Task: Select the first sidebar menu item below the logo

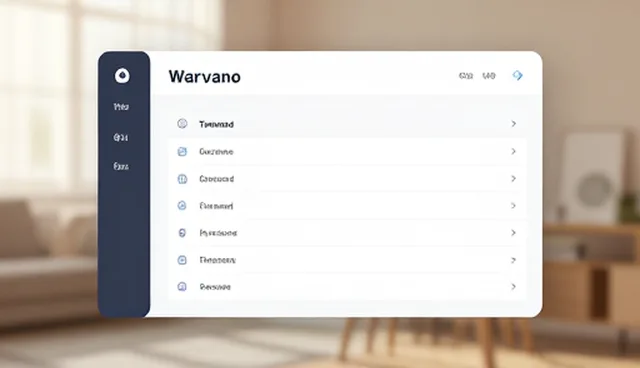Action: [x=121, y=107]
